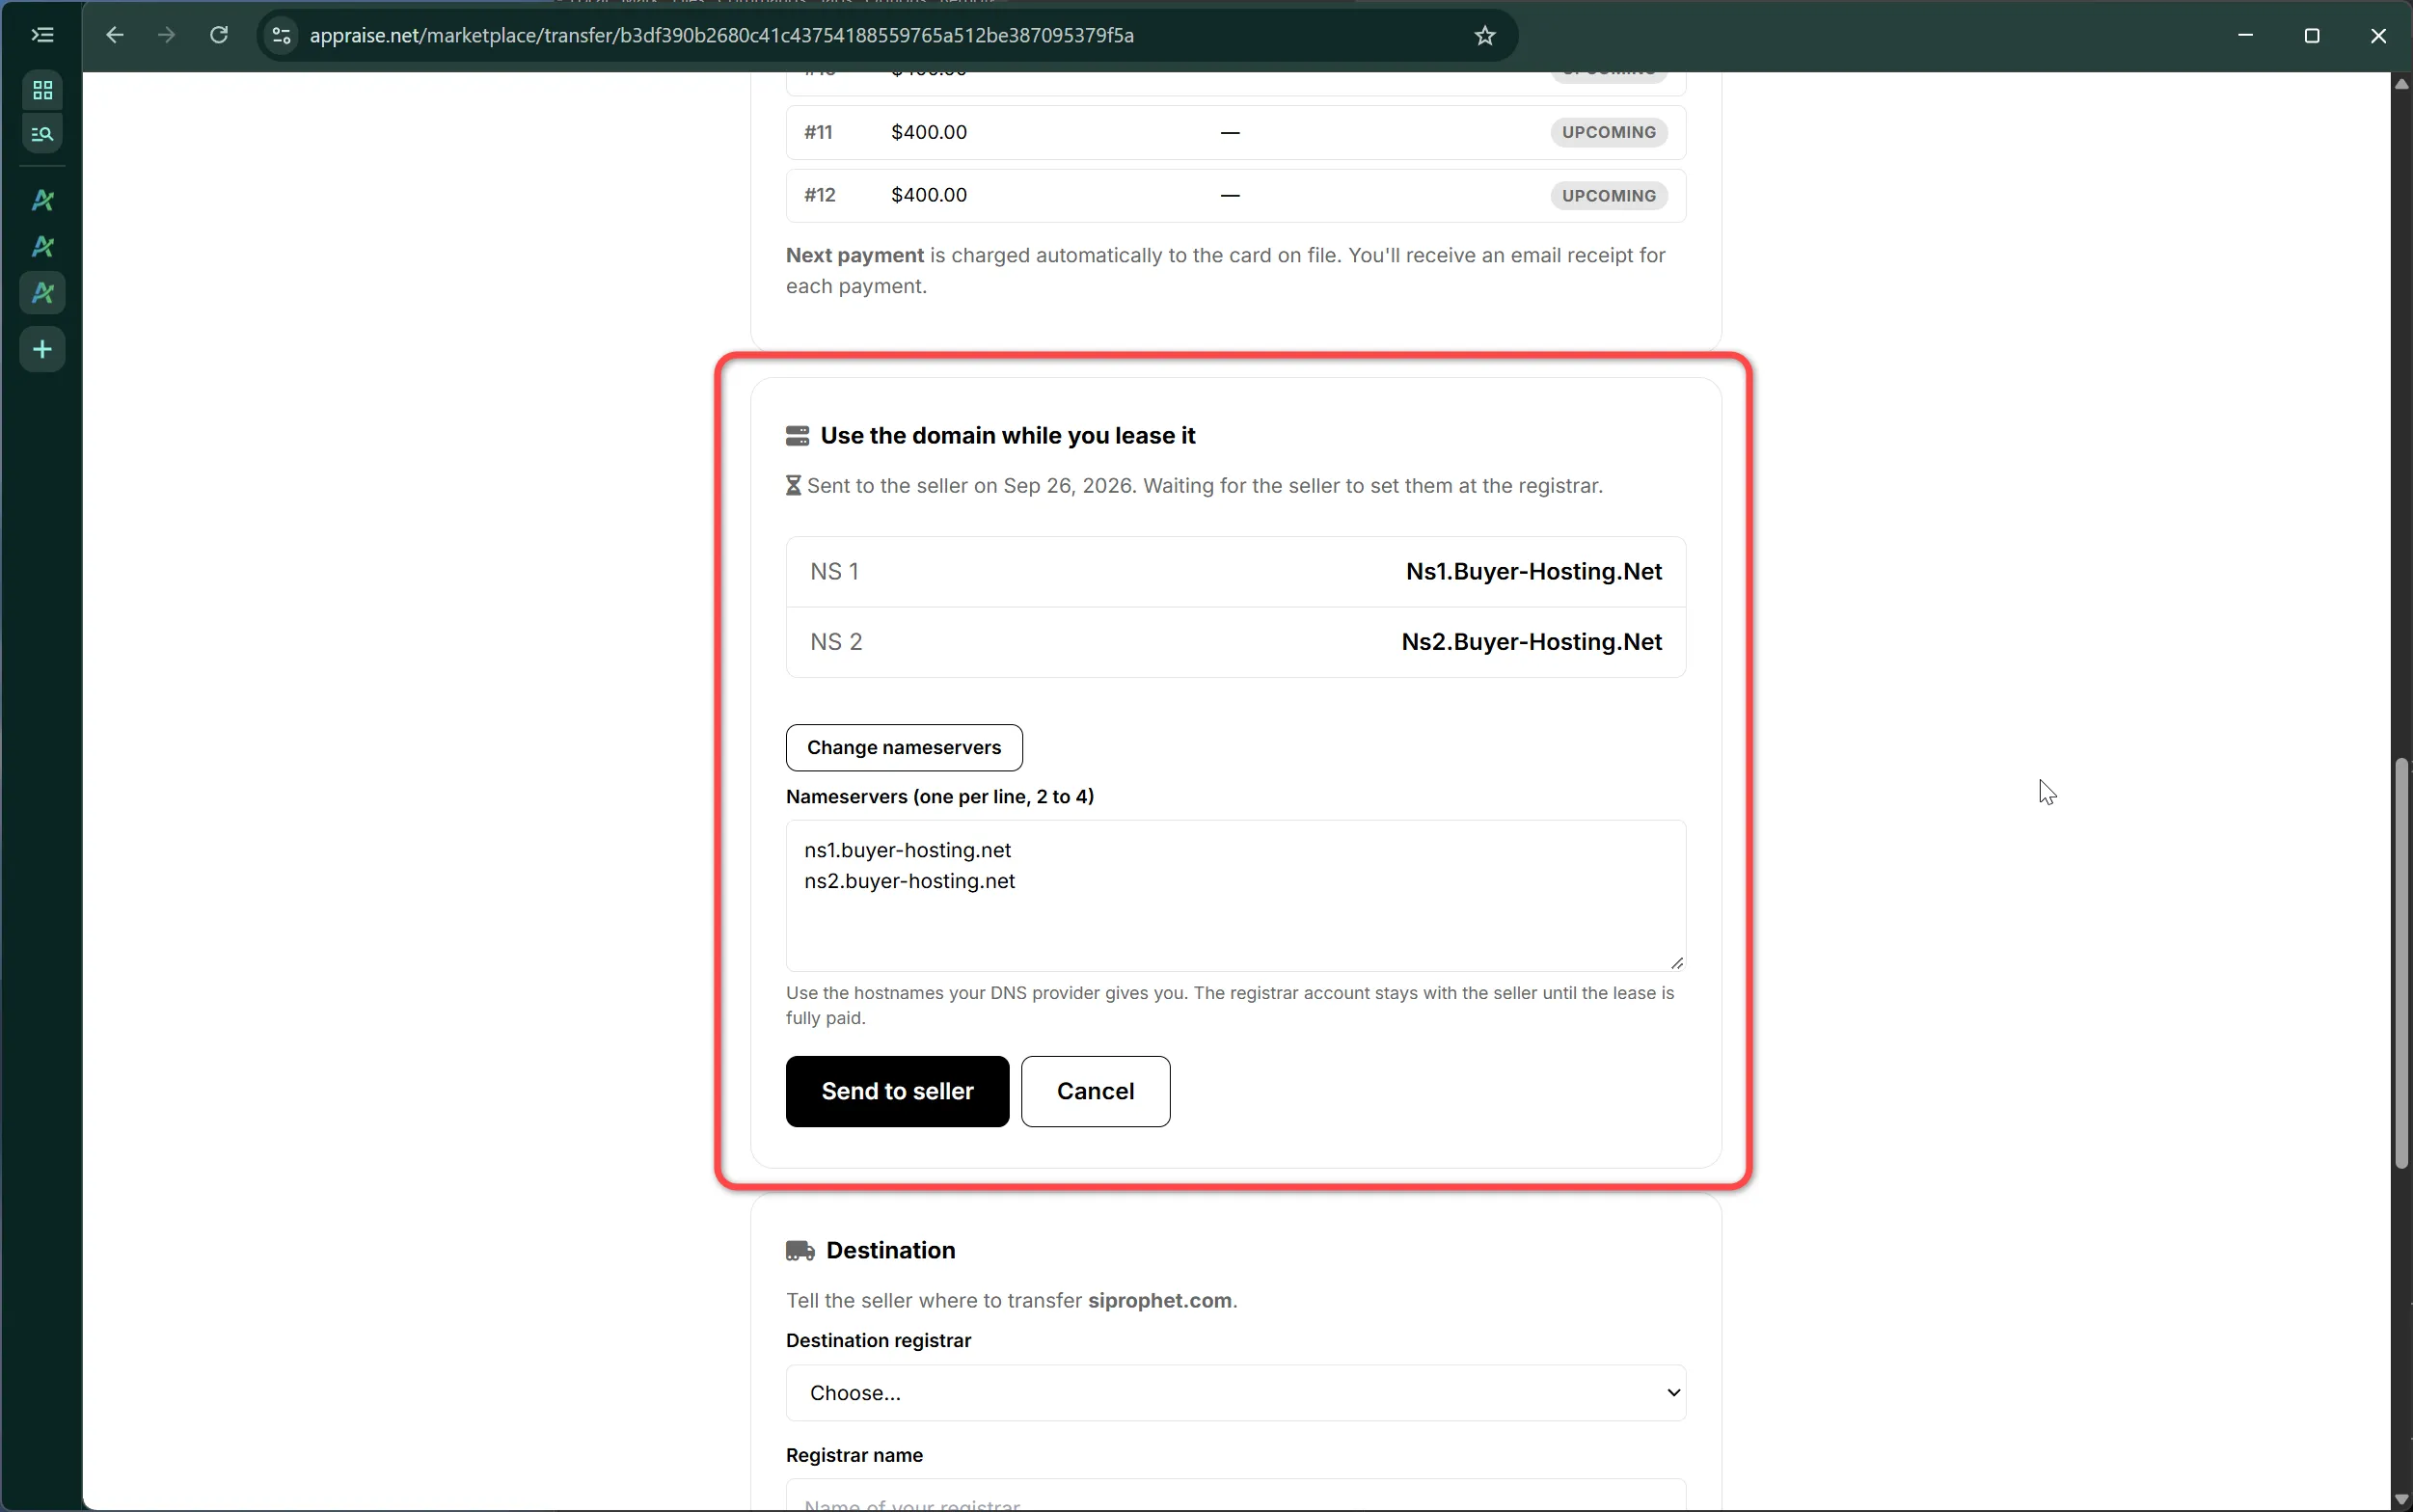Screen dimensions: 2413x1512
Task: Click the $400.00 amount in row #11
Action: click(x=929, y=132)
